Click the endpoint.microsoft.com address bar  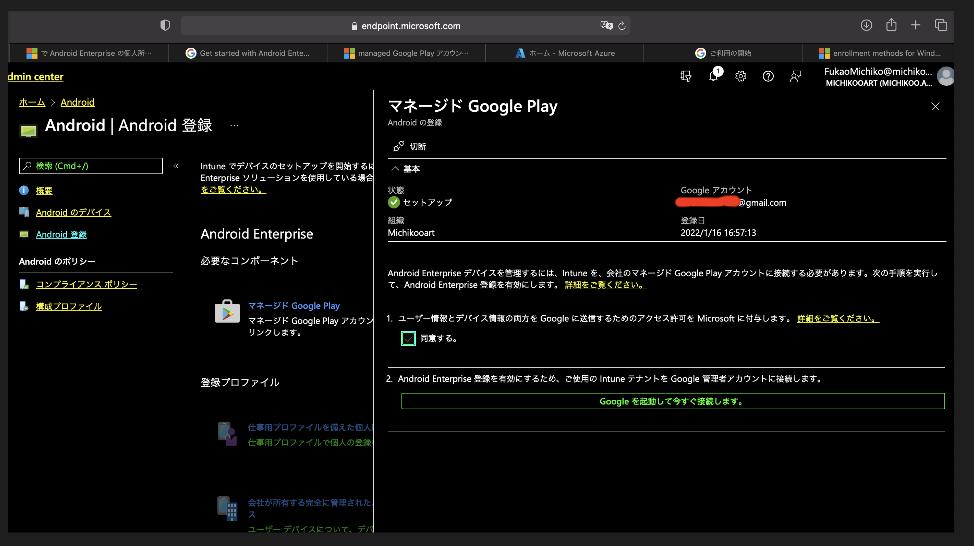pos(405,25)
